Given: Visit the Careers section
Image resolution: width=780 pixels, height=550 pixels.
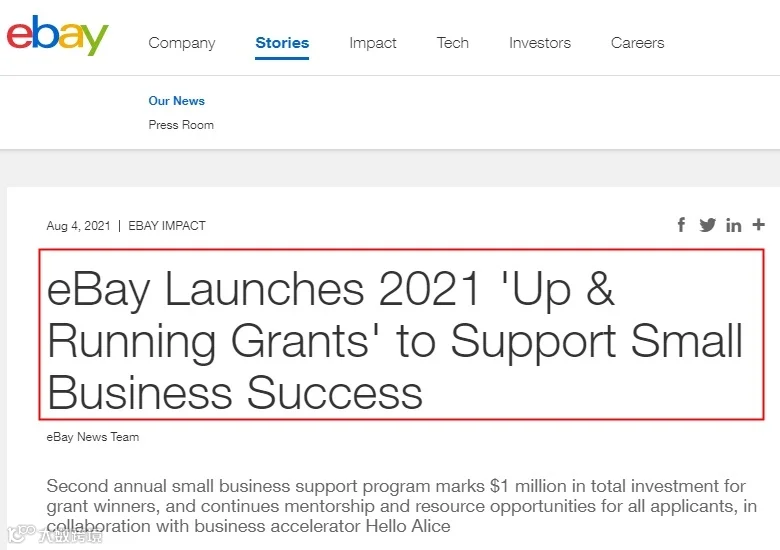Looking at the screenshot, I should click(637, 43).
